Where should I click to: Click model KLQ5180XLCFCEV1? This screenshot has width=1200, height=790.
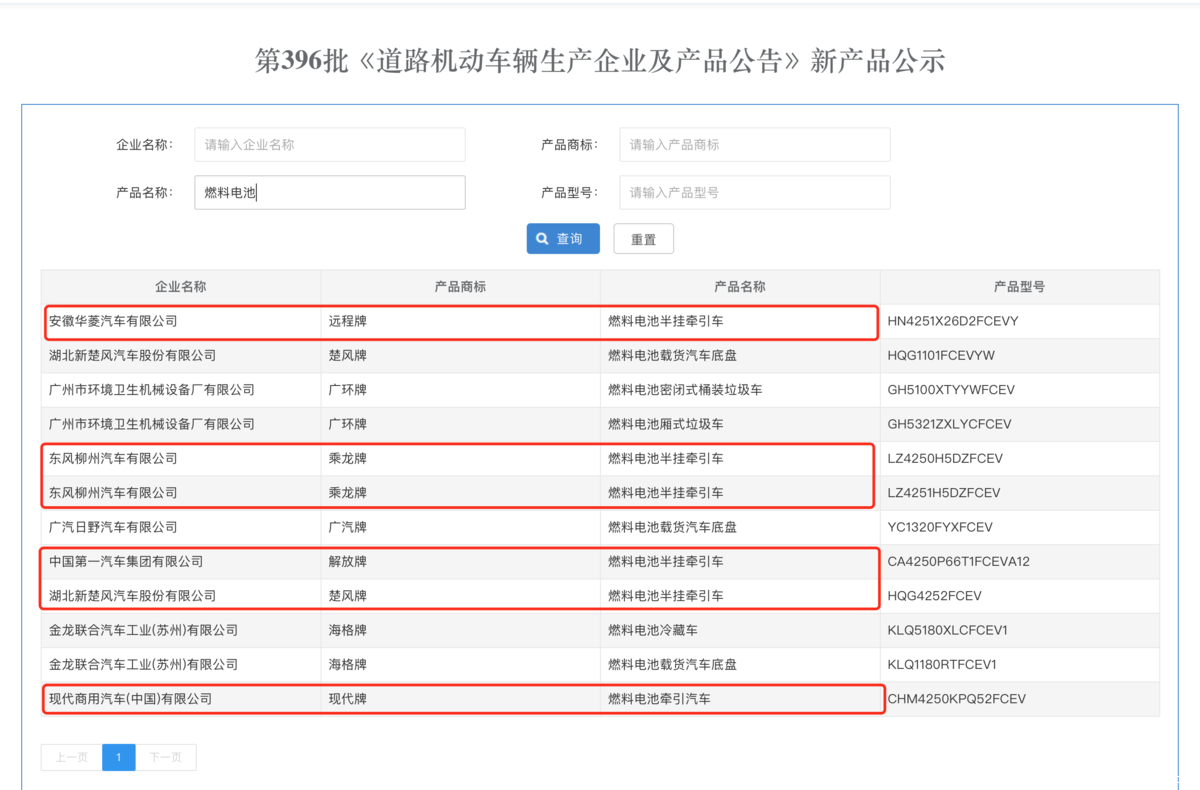[x=947, y=630]
